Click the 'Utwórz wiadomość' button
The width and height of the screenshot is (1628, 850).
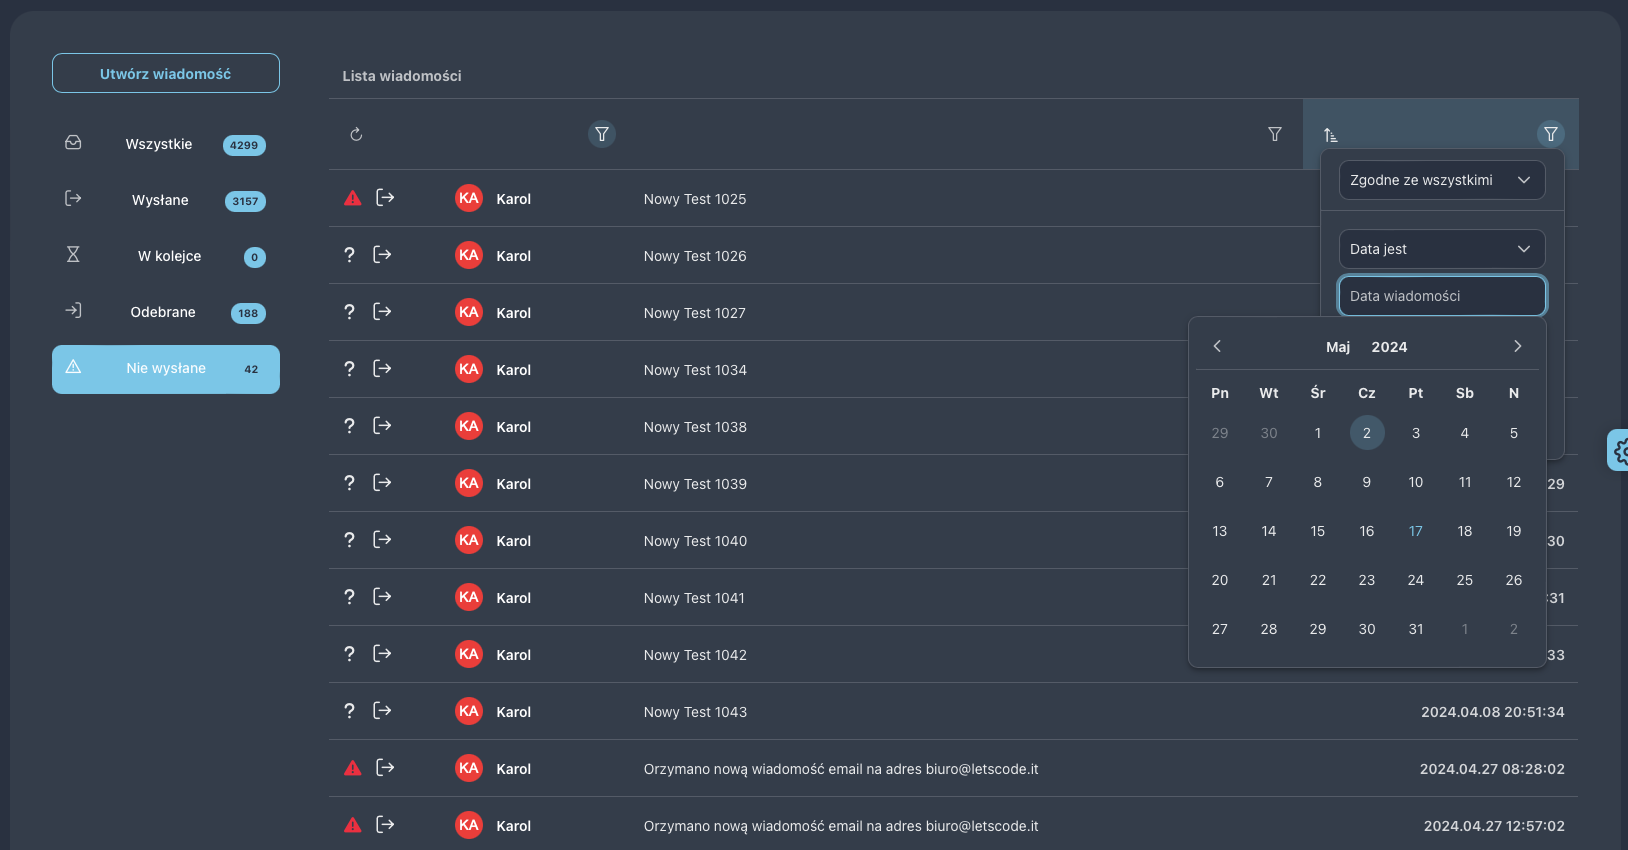[x=166, y=73]
